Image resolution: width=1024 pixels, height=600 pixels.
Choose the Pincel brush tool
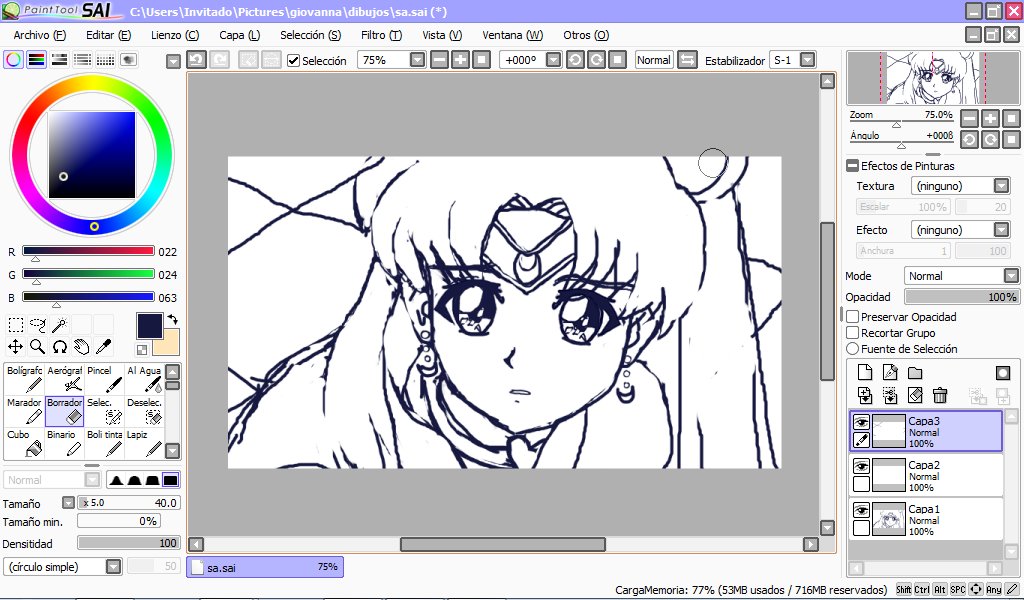pyautogui.click(x=104, y=379)
